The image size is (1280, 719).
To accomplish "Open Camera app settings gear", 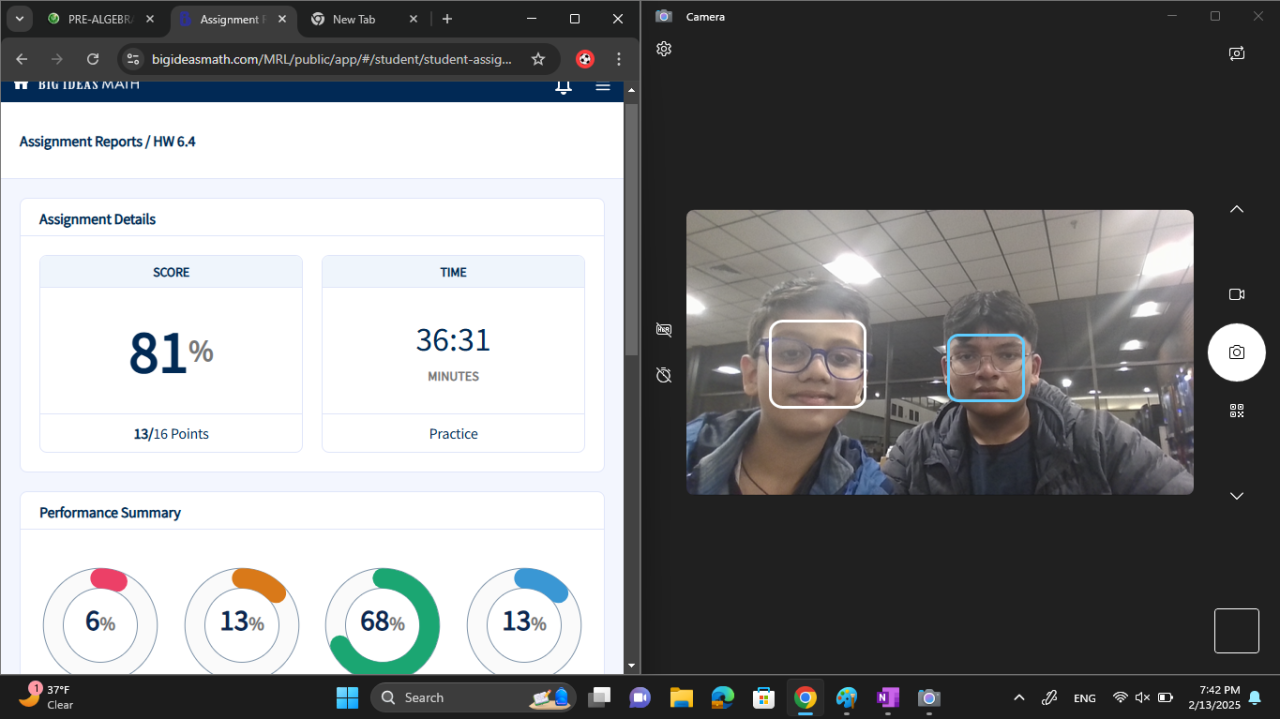I will pos(664,49).
